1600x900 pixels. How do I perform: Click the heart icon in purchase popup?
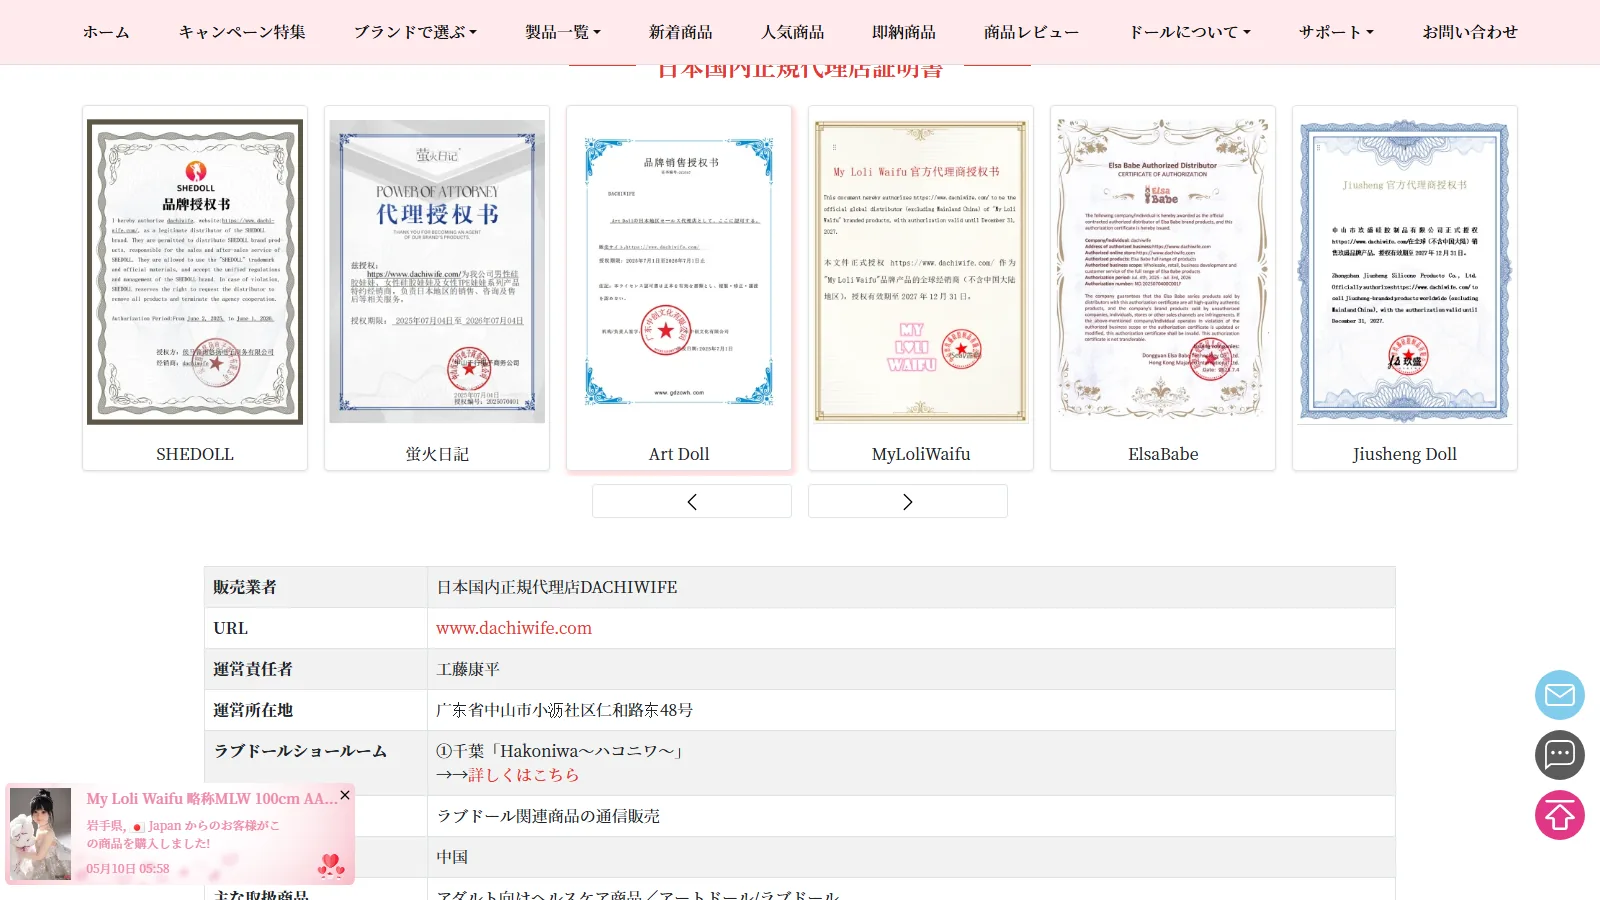pyautogui.click(x=331, y=864)
